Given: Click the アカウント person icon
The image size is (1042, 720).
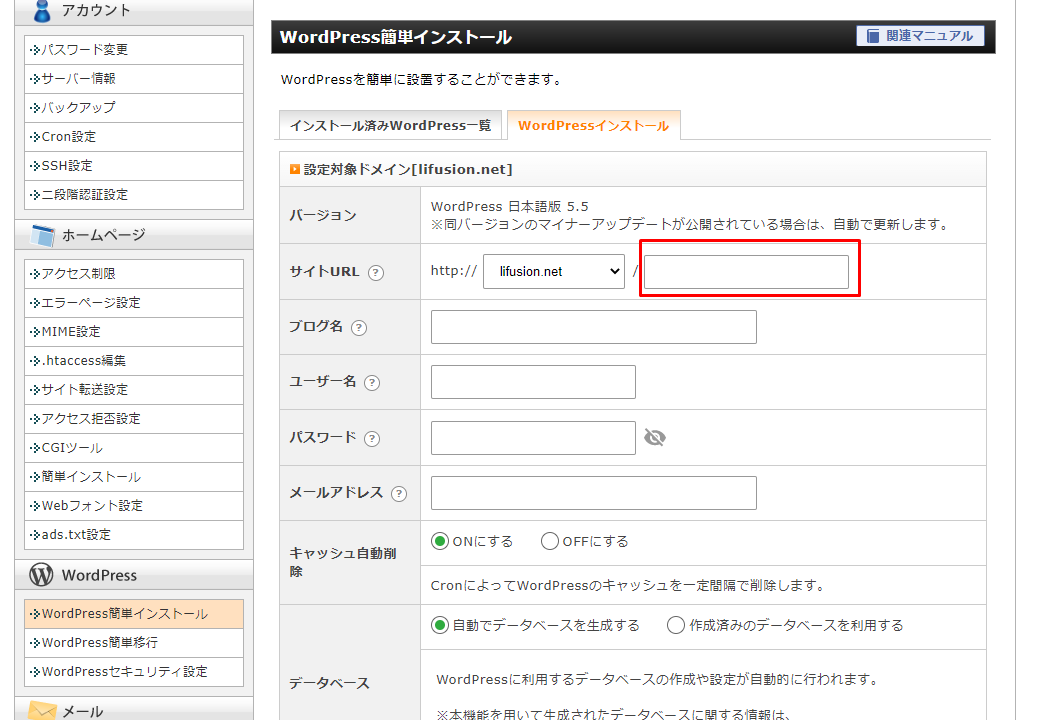Looking at the screenshot, I should pos(42,11).
